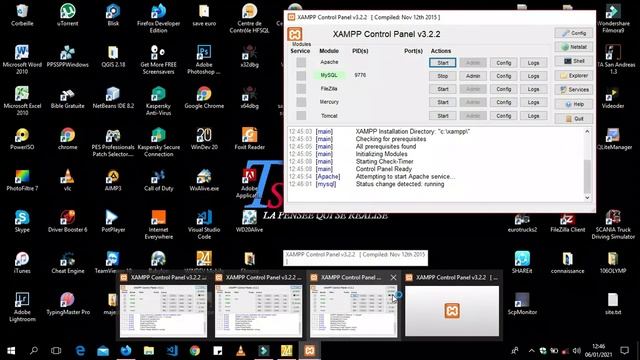This screenshot has height=360, width=640.
Task: Click the XAMPP log scrollbar thumb
Action: click(587, 176)
